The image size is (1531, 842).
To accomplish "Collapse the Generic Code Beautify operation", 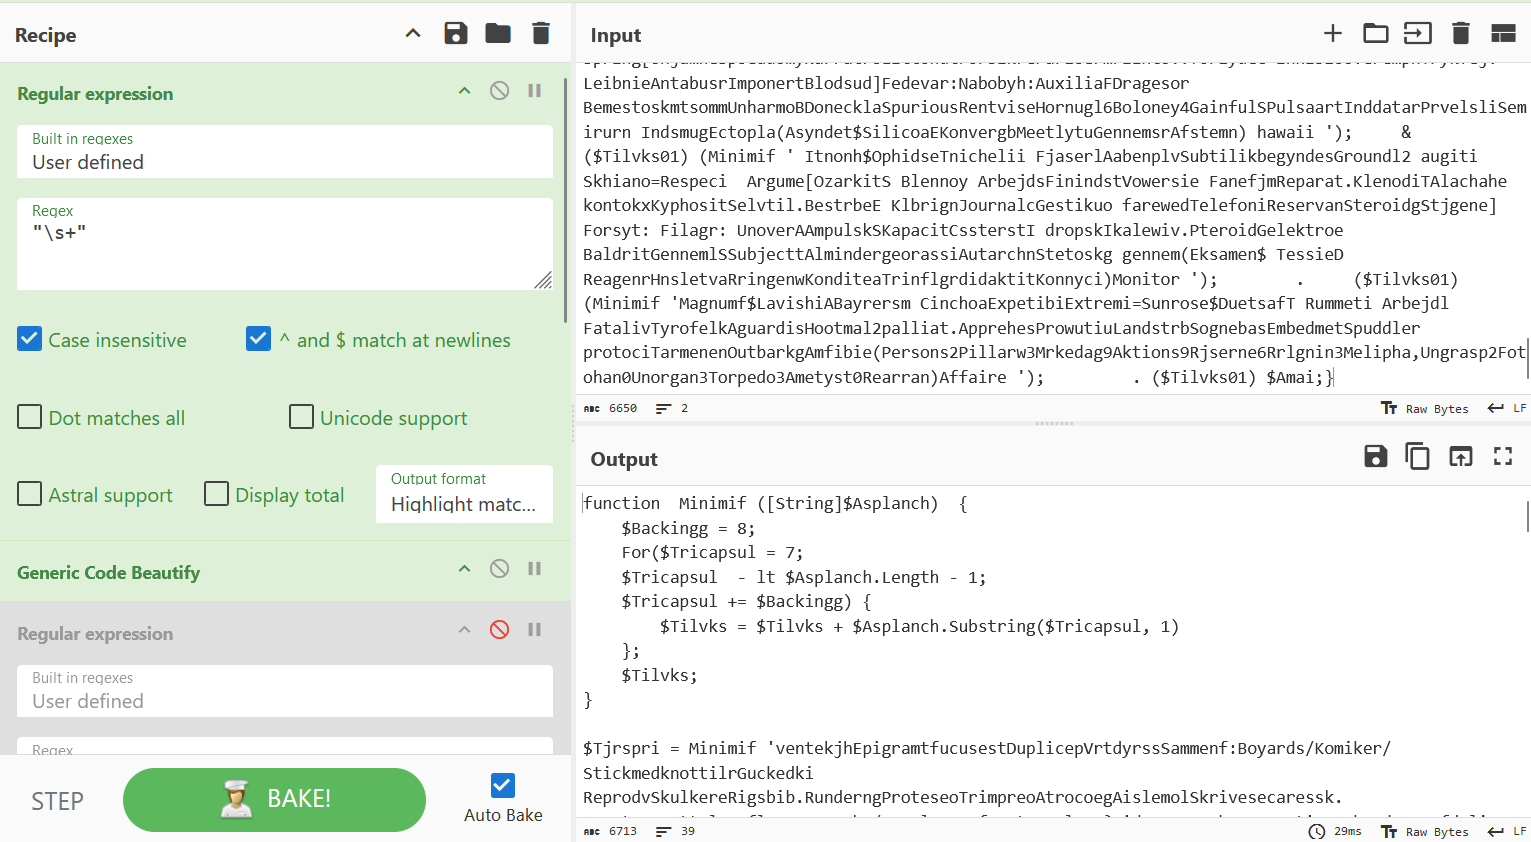I will [464, 569].
